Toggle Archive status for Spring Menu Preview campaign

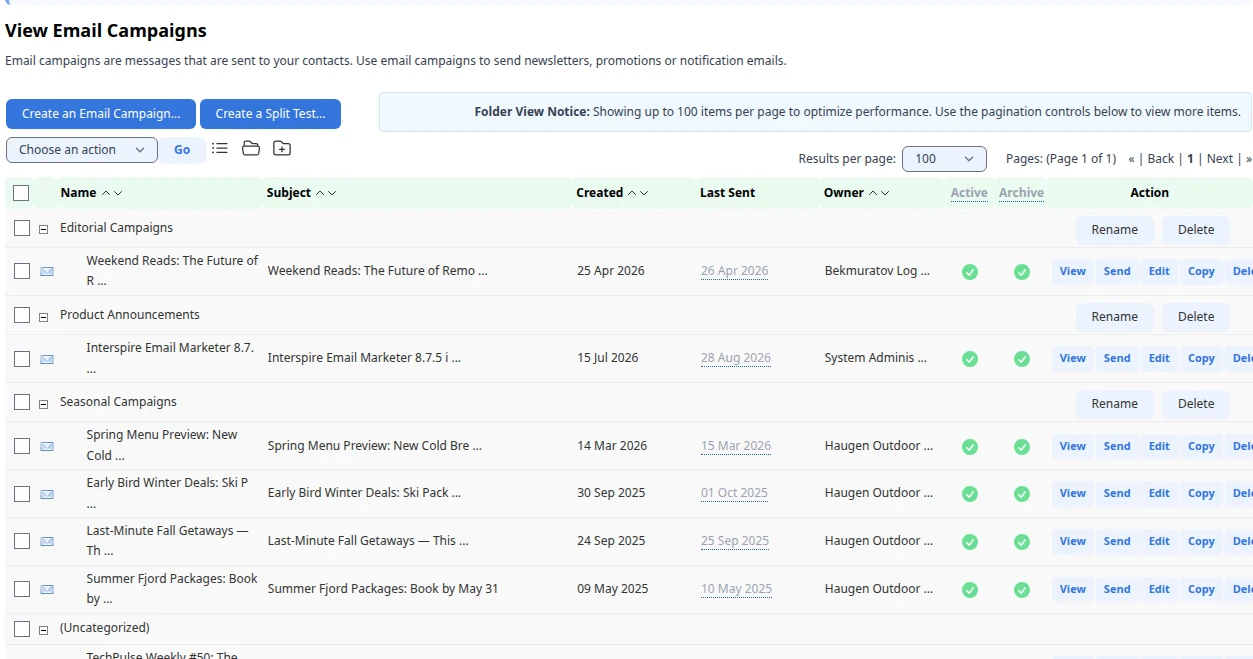tap(1021, 446)
